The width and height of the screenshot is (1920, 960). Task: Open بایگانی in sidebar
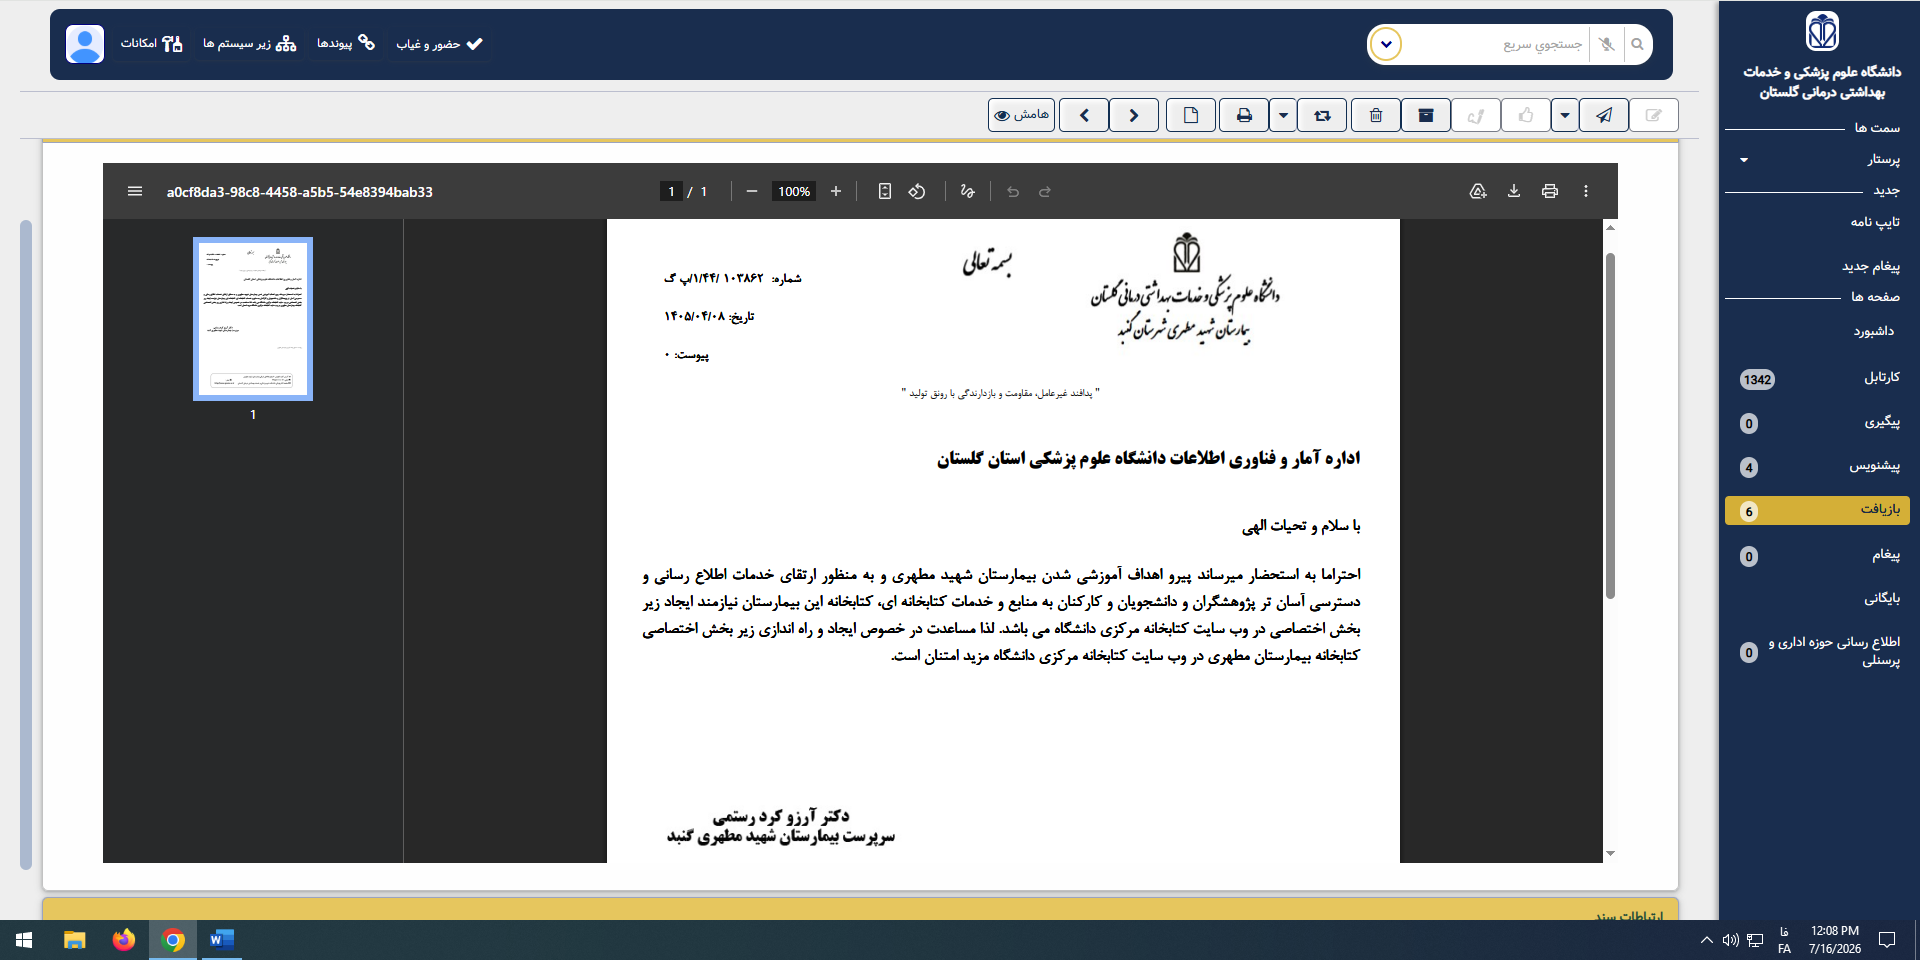click(1882, 598)
